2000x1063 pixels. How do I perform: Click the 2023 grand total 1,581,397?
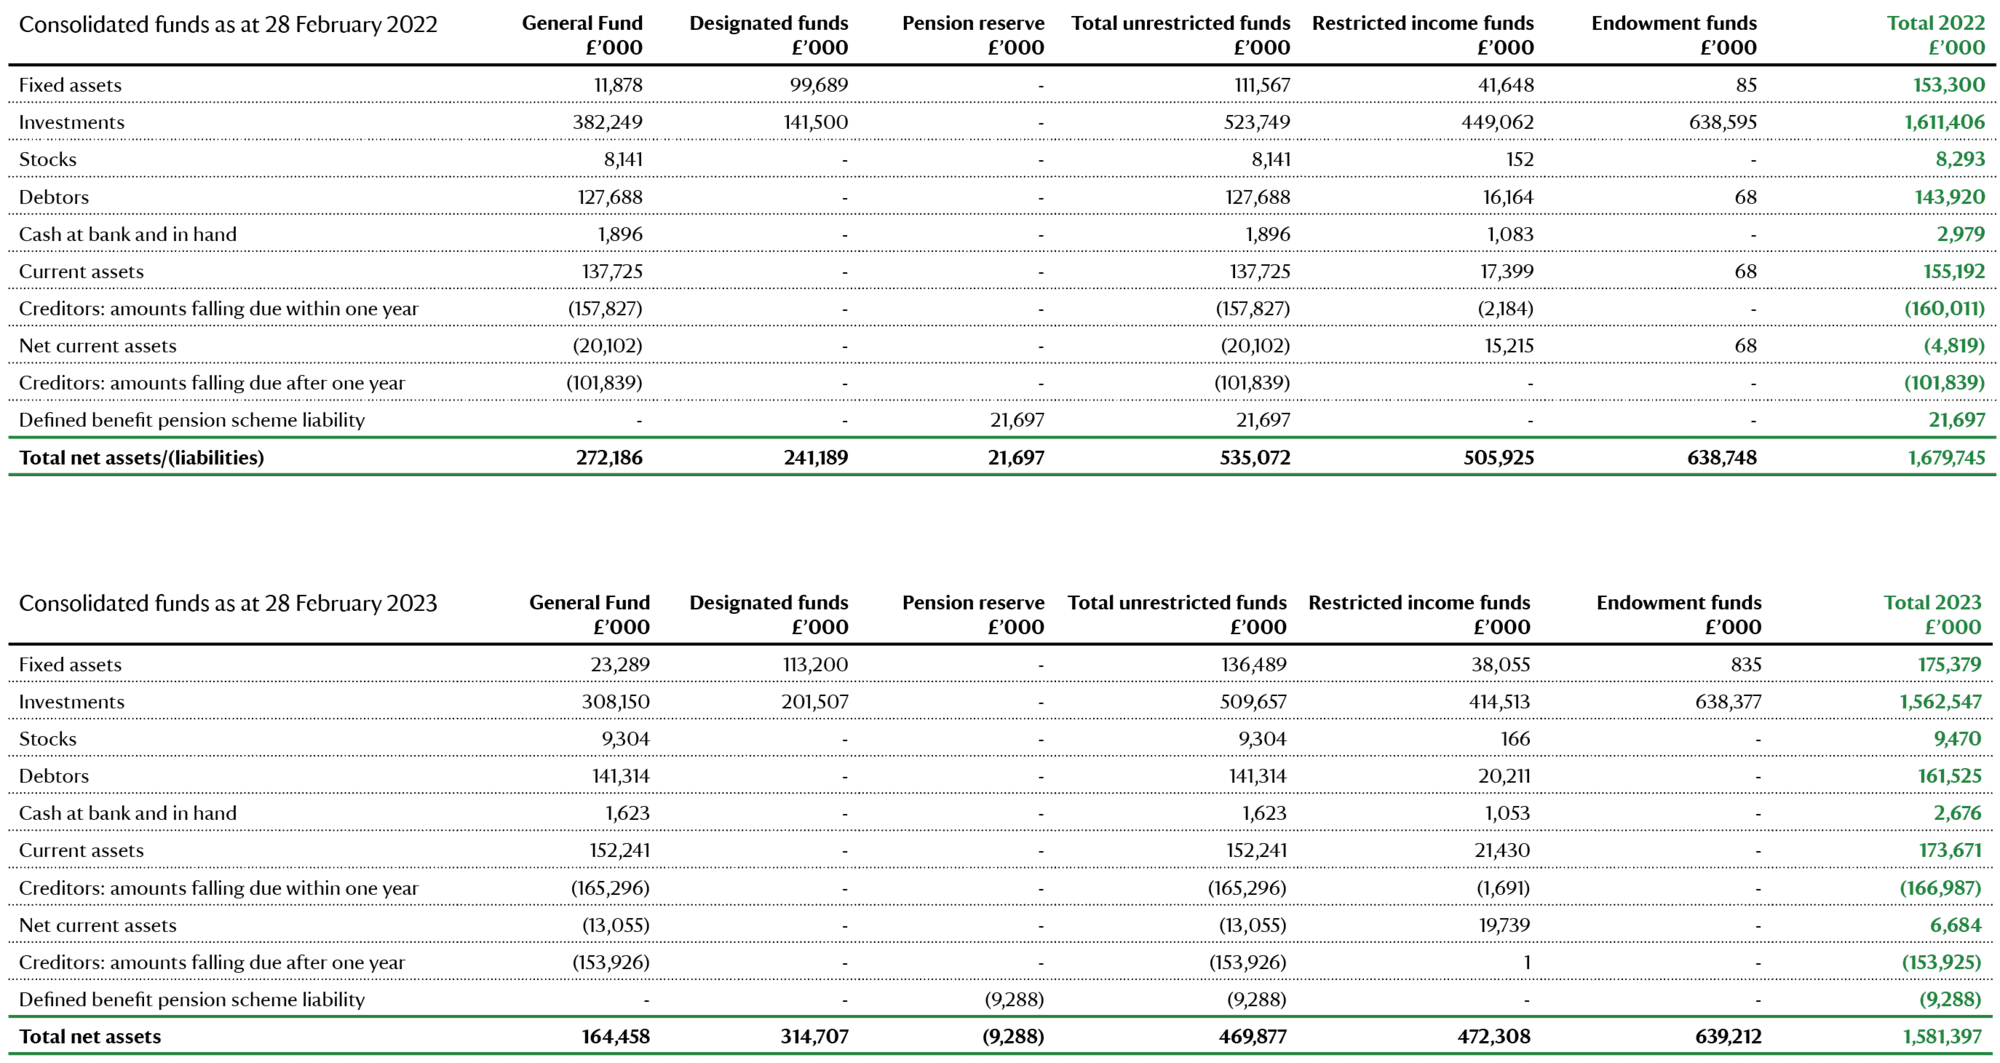pyautogui.click(x=1942, y=1037)
